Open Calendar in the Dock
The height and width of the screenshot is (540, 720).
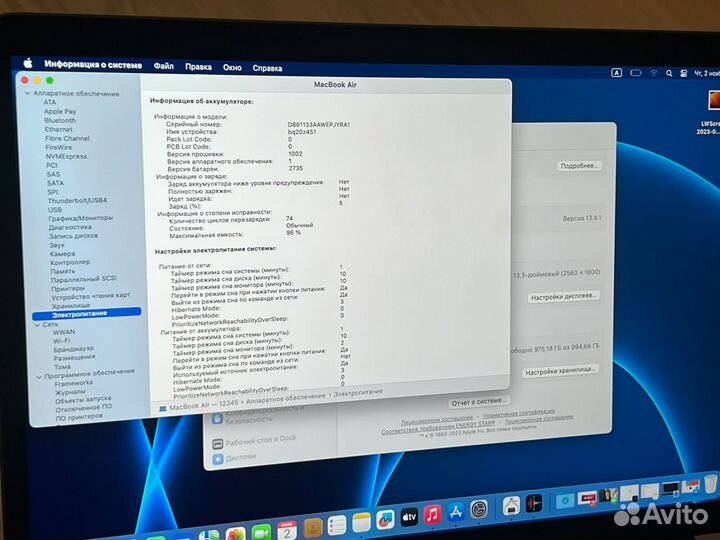(287, 530)
